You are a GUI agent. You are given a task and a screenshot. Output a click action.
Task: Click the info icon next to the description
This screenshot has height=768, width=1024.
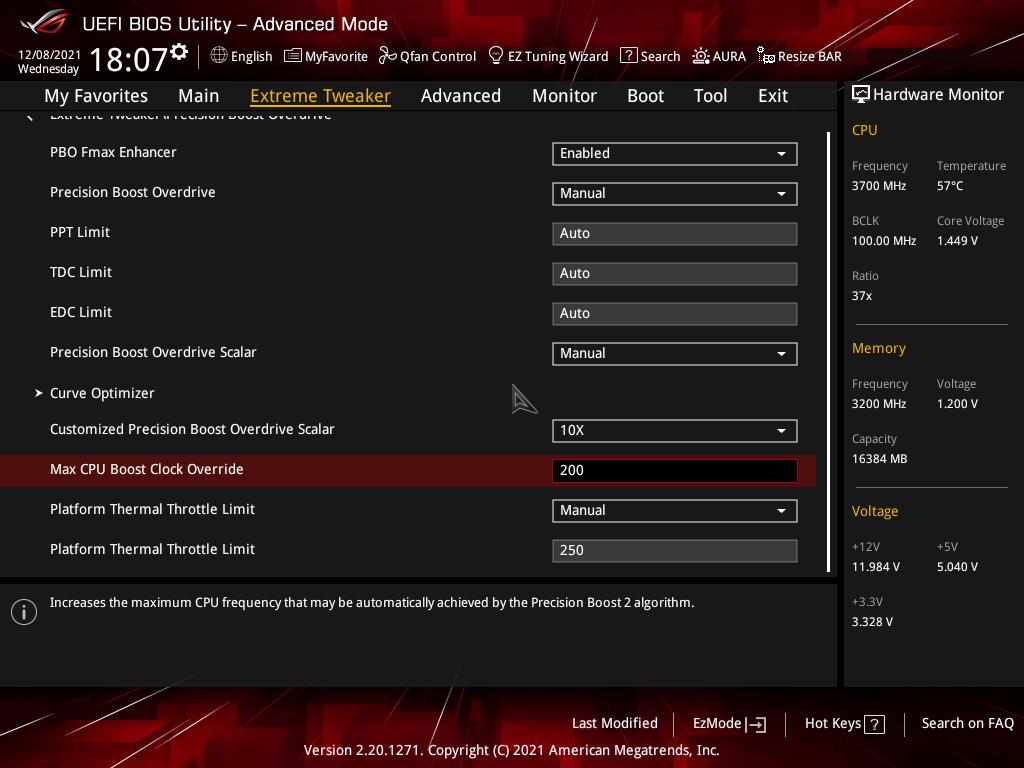(24, 611)
